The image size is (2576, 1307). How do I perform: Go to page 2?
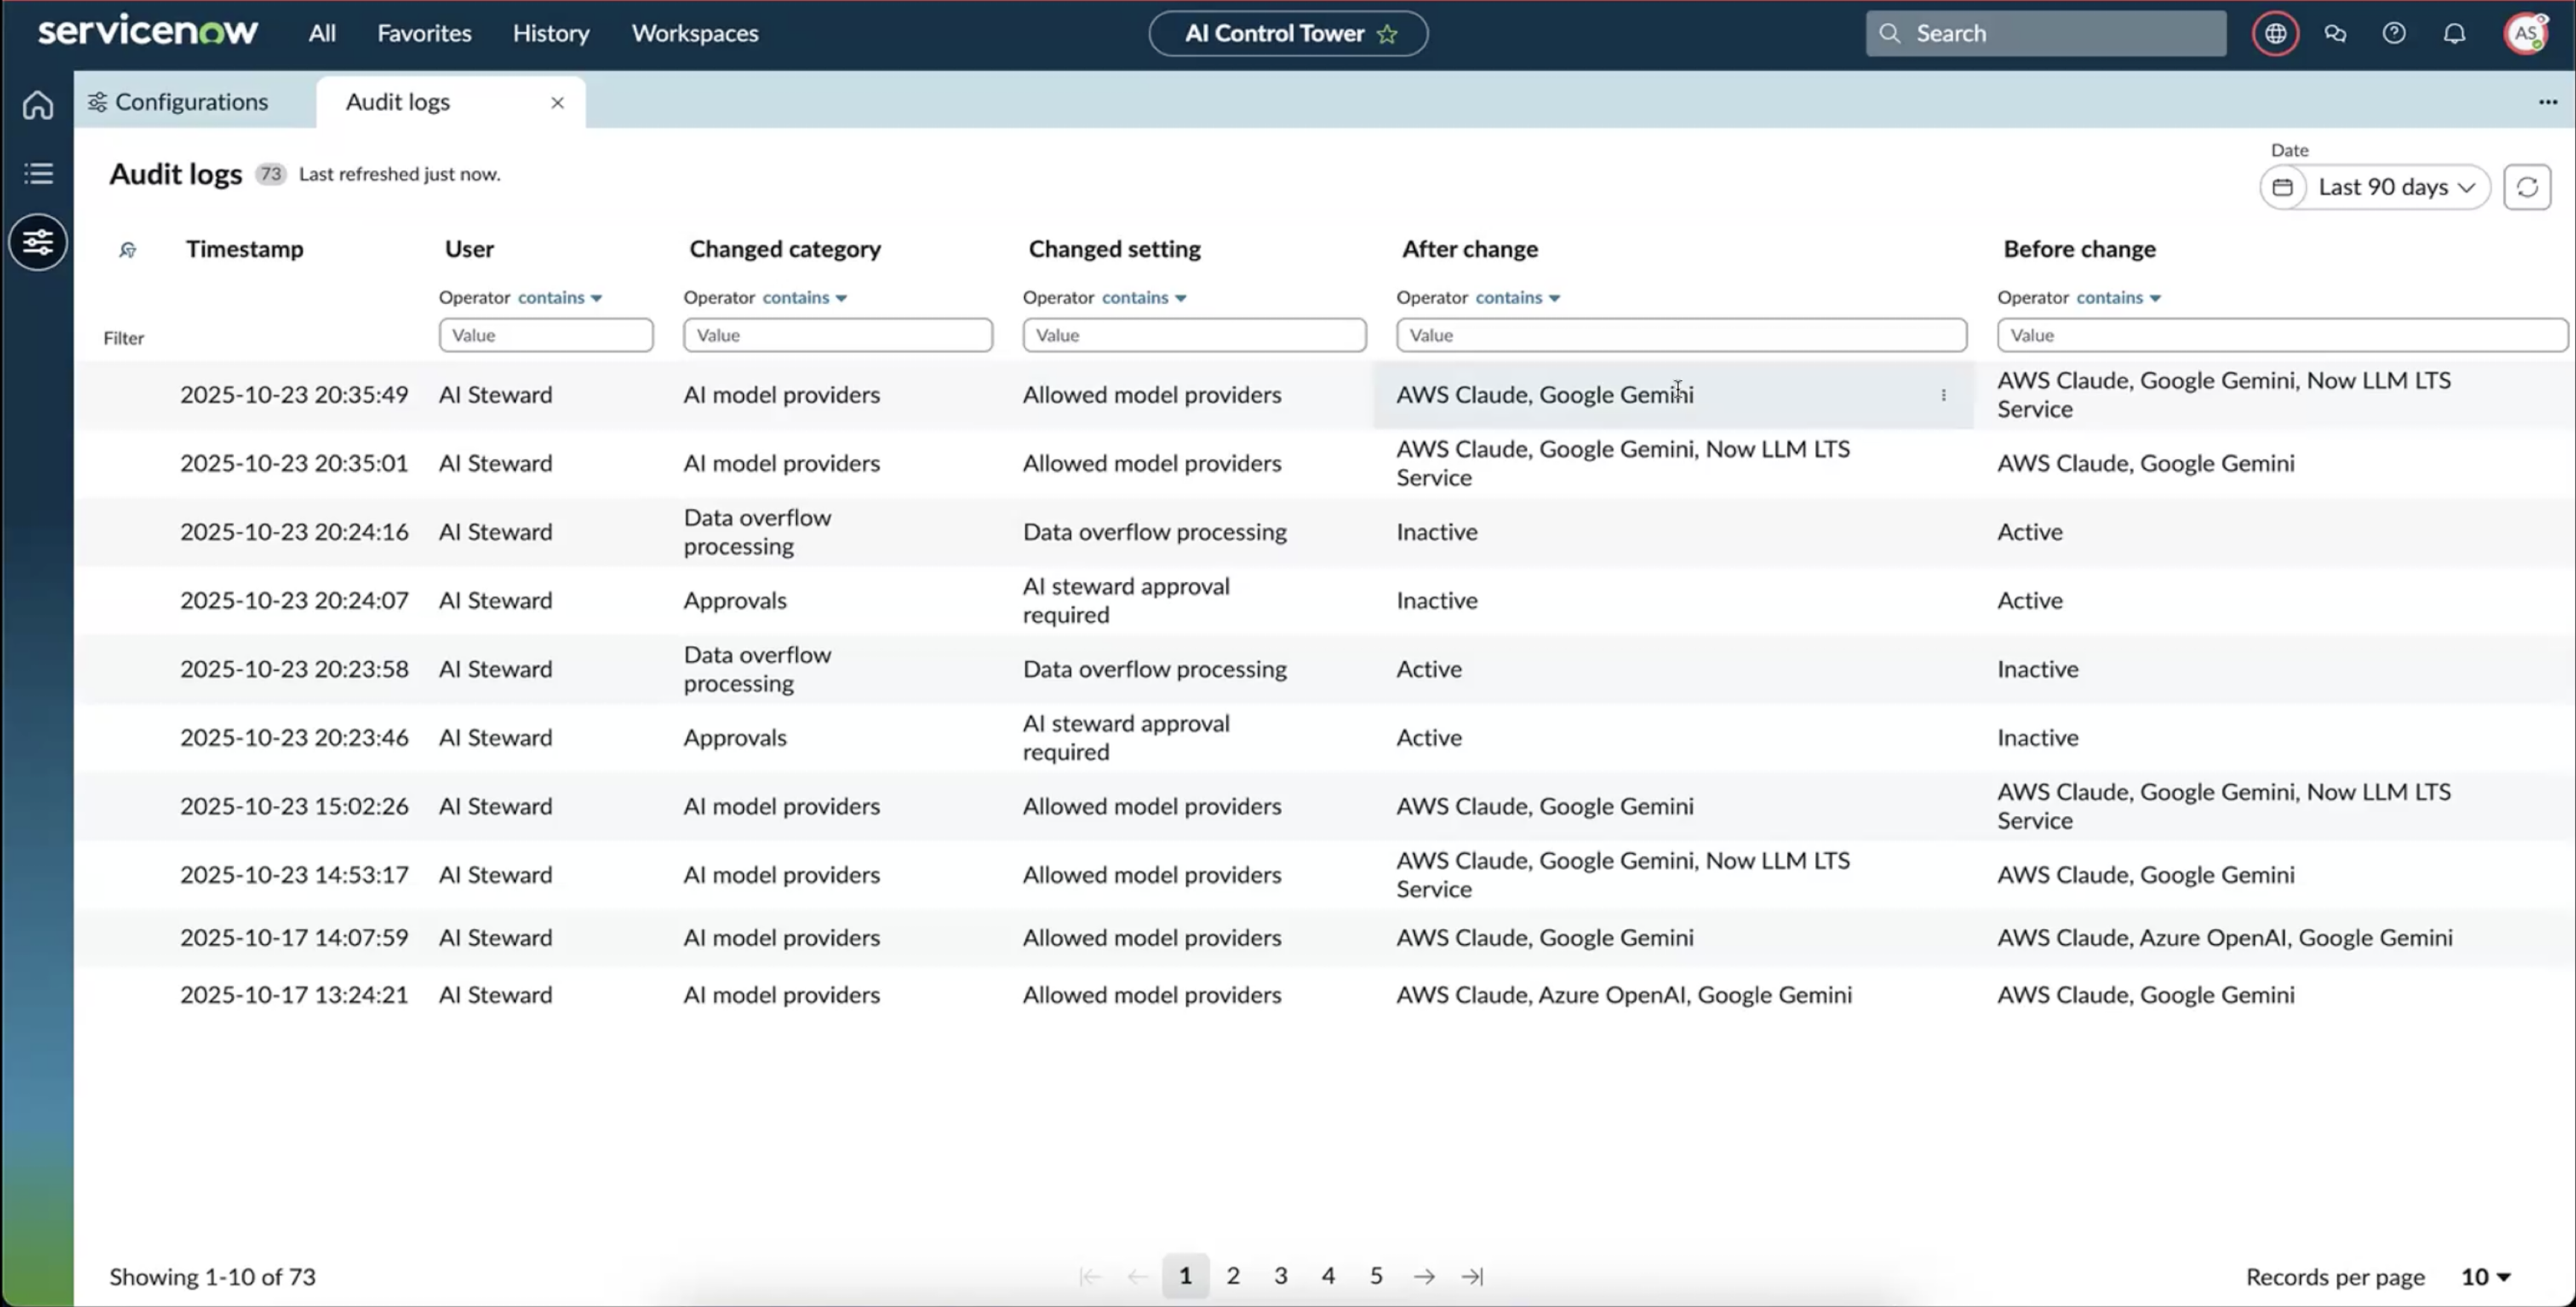[1233, 1276]
